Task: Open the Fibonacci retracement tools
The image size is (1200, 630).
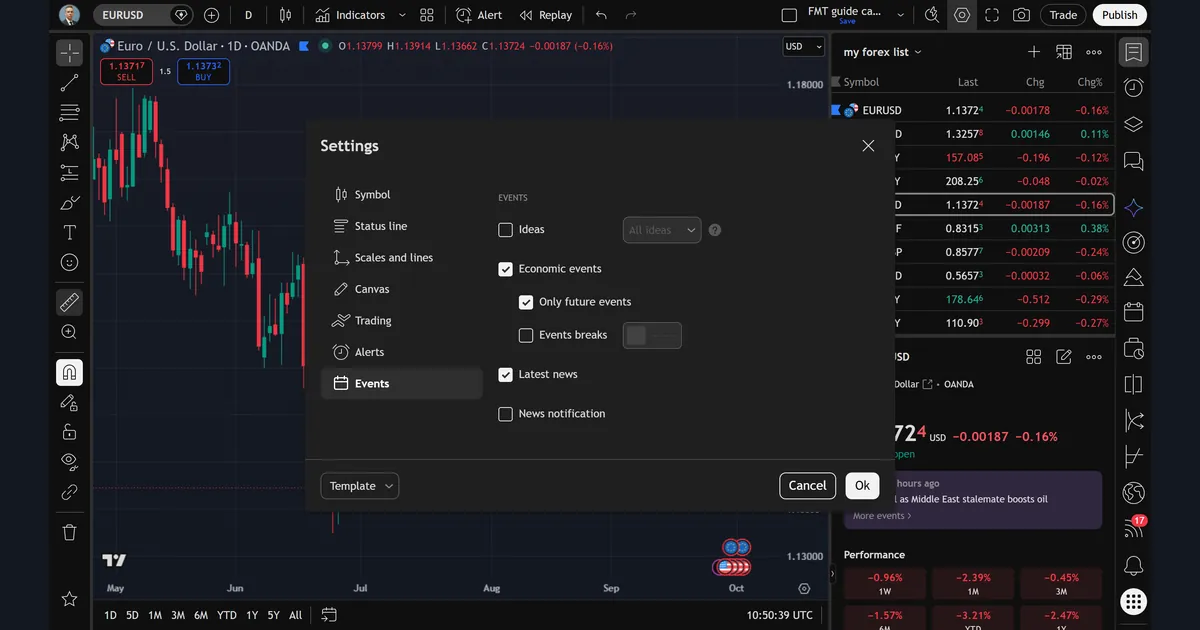Action: [69, 112]
